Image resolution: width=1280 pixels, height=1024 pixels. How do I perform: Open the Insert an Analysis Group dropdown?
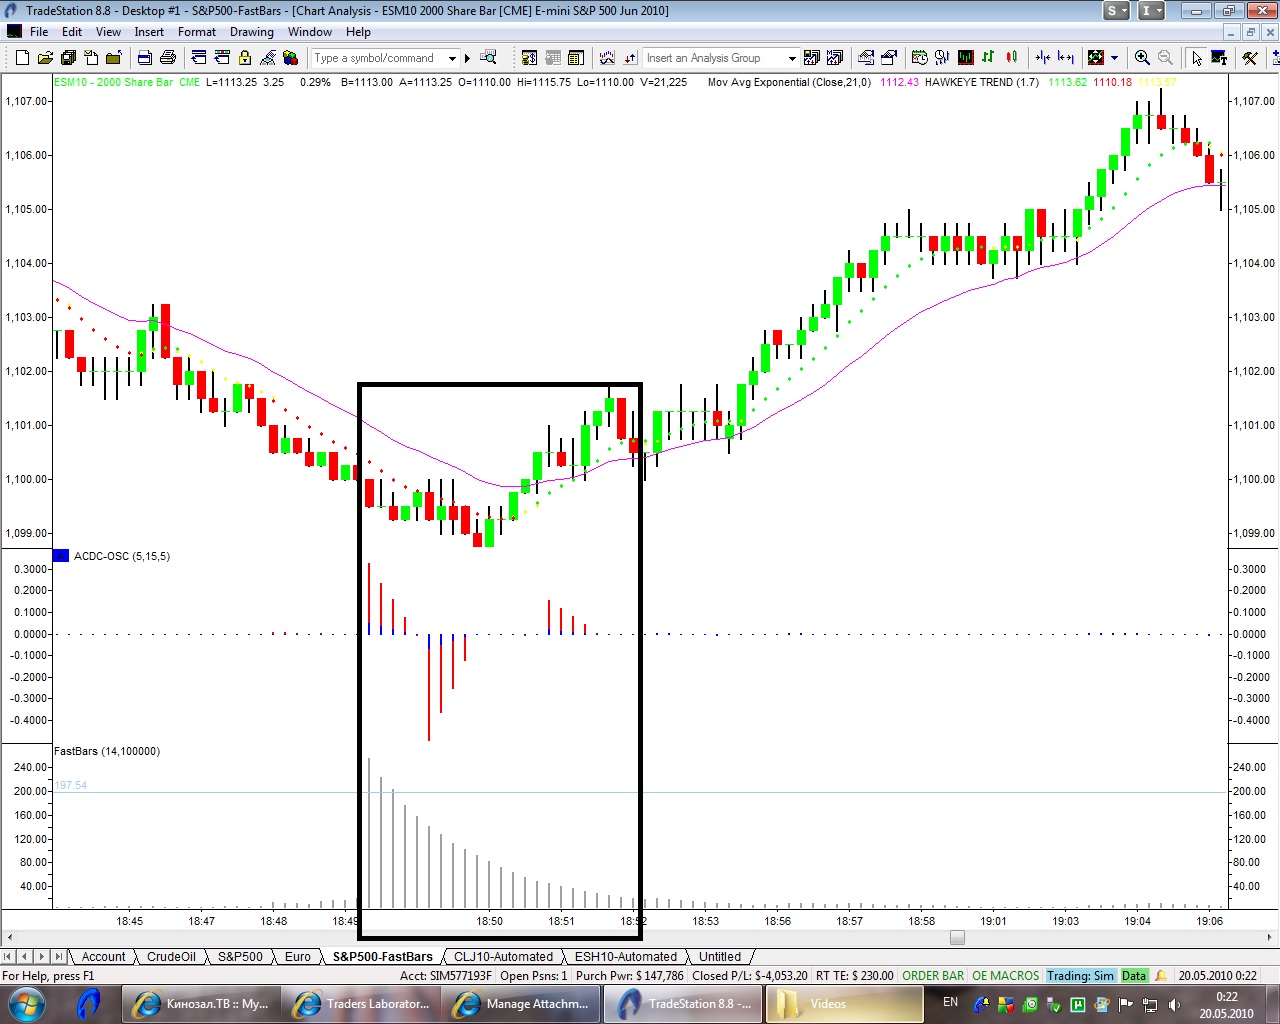(792, 58)
